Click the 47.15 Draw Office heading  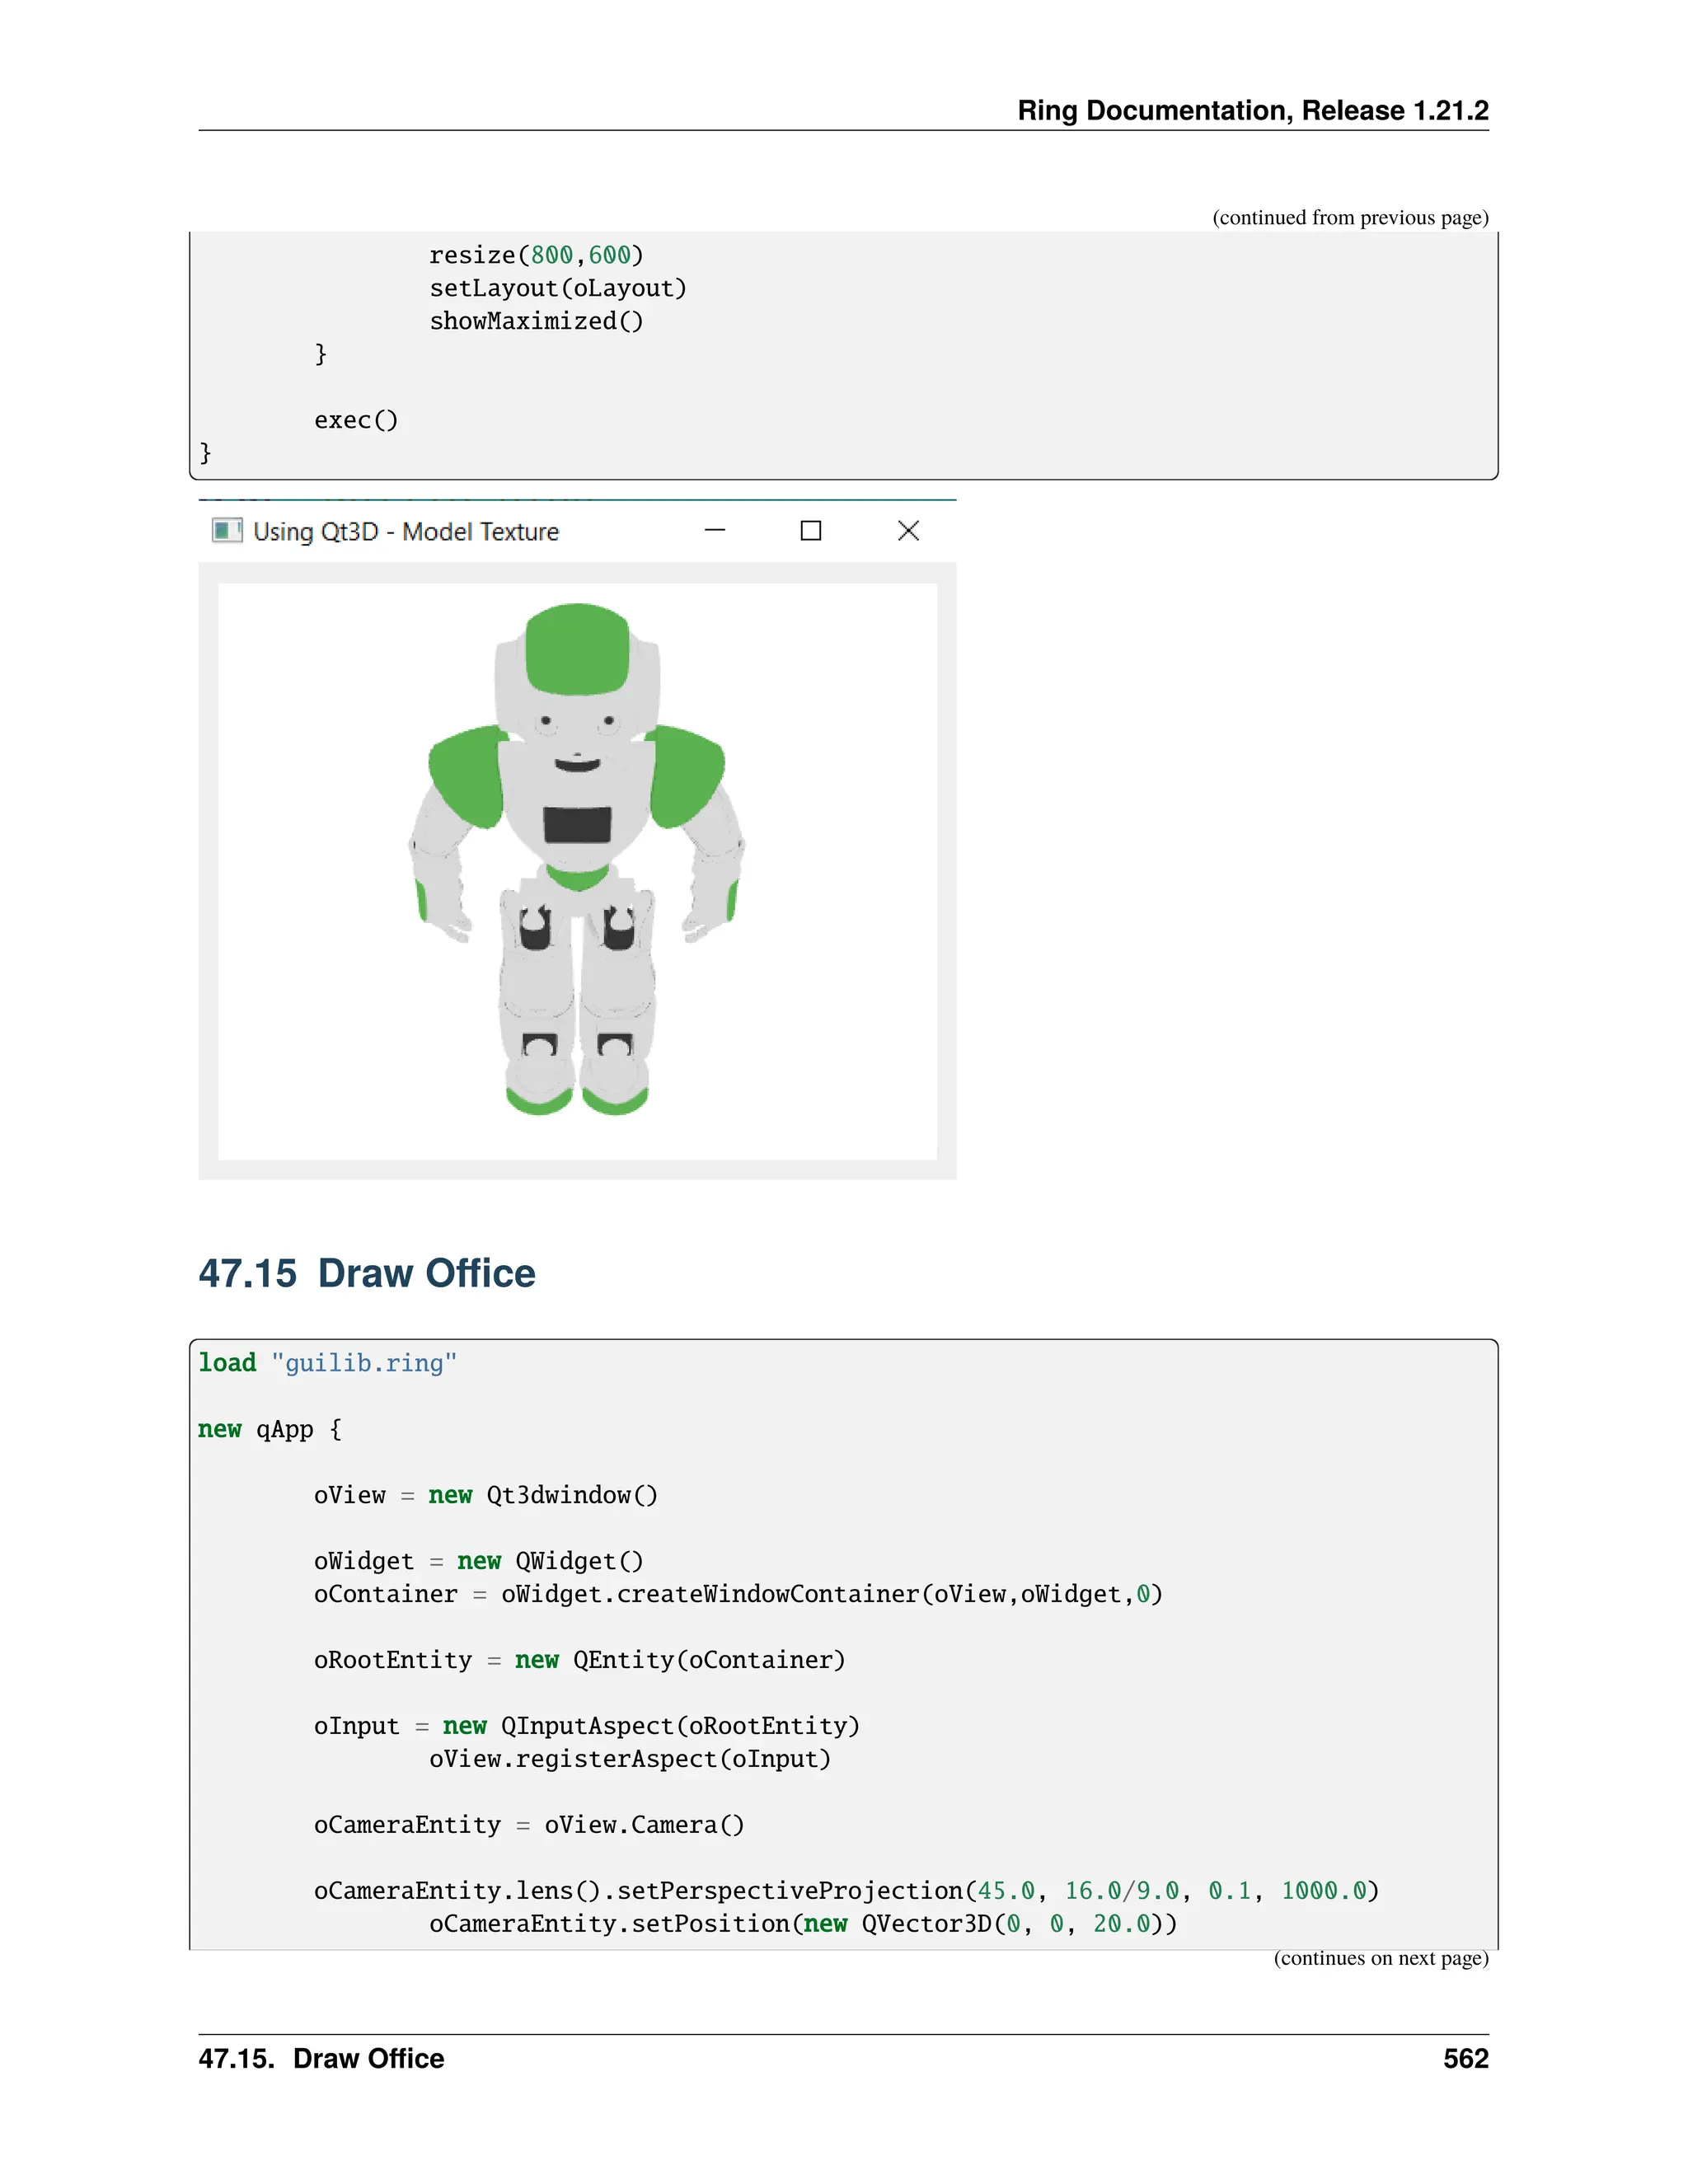[x=366, y=1273]
